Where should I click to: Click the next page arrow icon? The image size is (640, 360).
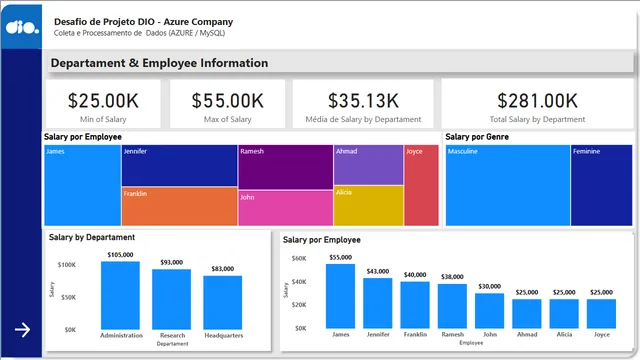[22, 330]
